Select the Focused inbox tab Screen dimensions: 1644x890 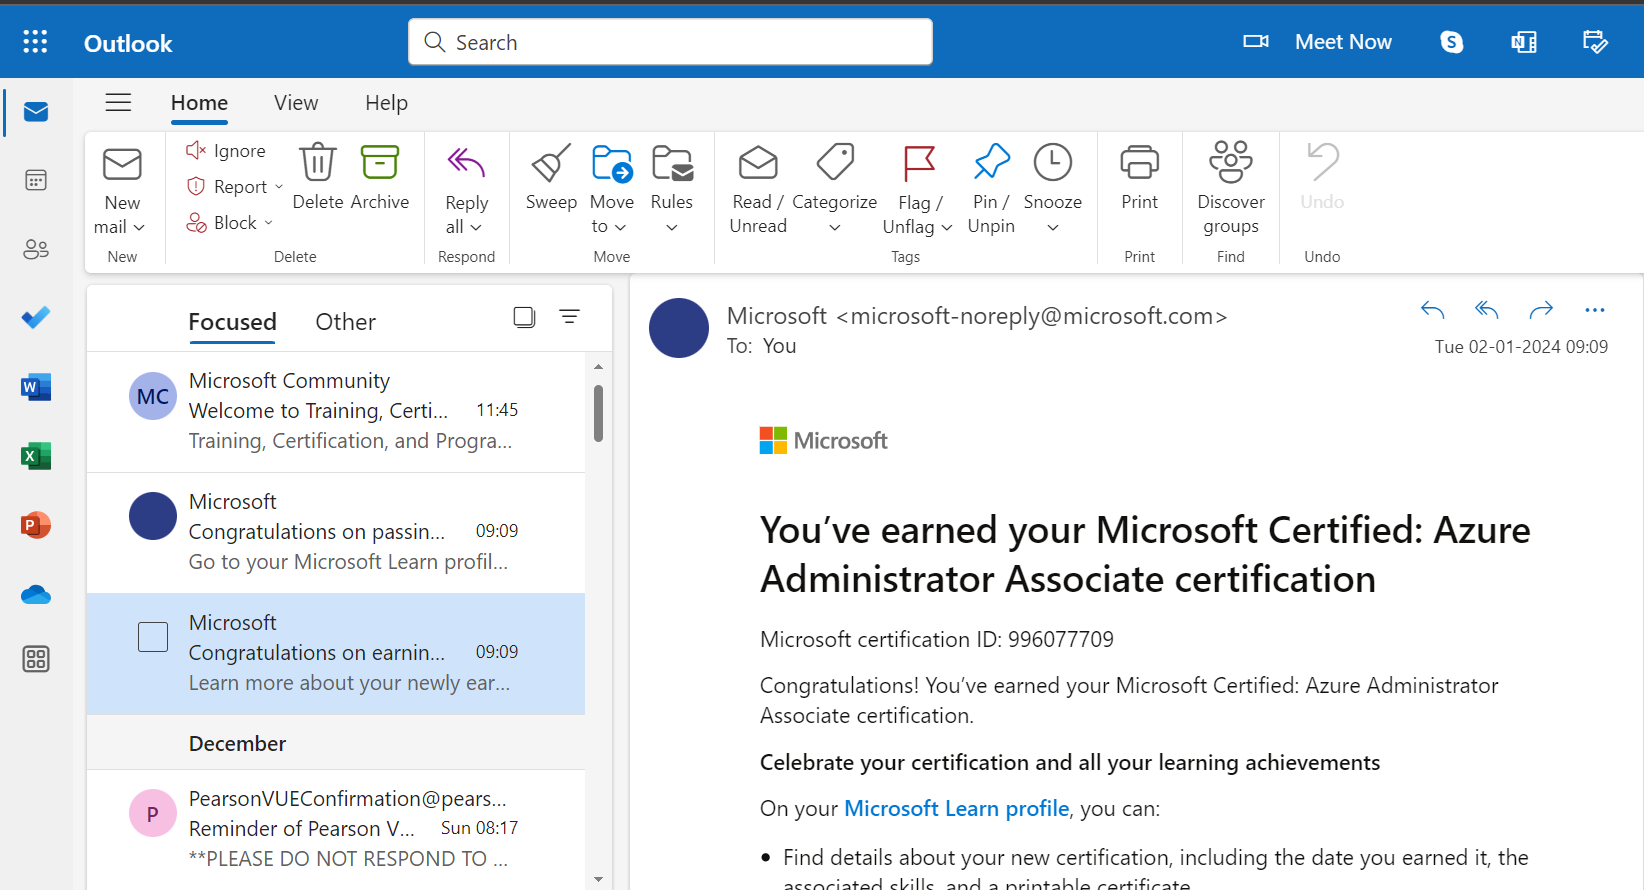(x=232, y=322)
